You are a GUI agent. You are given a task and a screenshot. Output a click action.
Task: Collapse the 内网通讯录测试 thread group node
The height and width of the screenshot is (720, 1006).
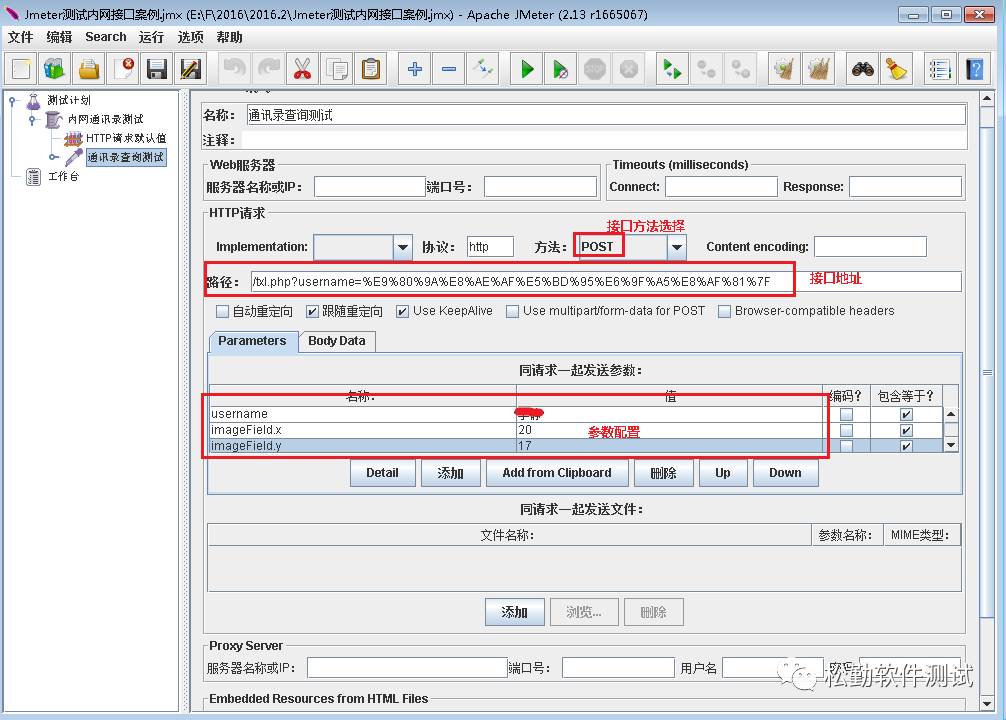click(x=31, y=119)
